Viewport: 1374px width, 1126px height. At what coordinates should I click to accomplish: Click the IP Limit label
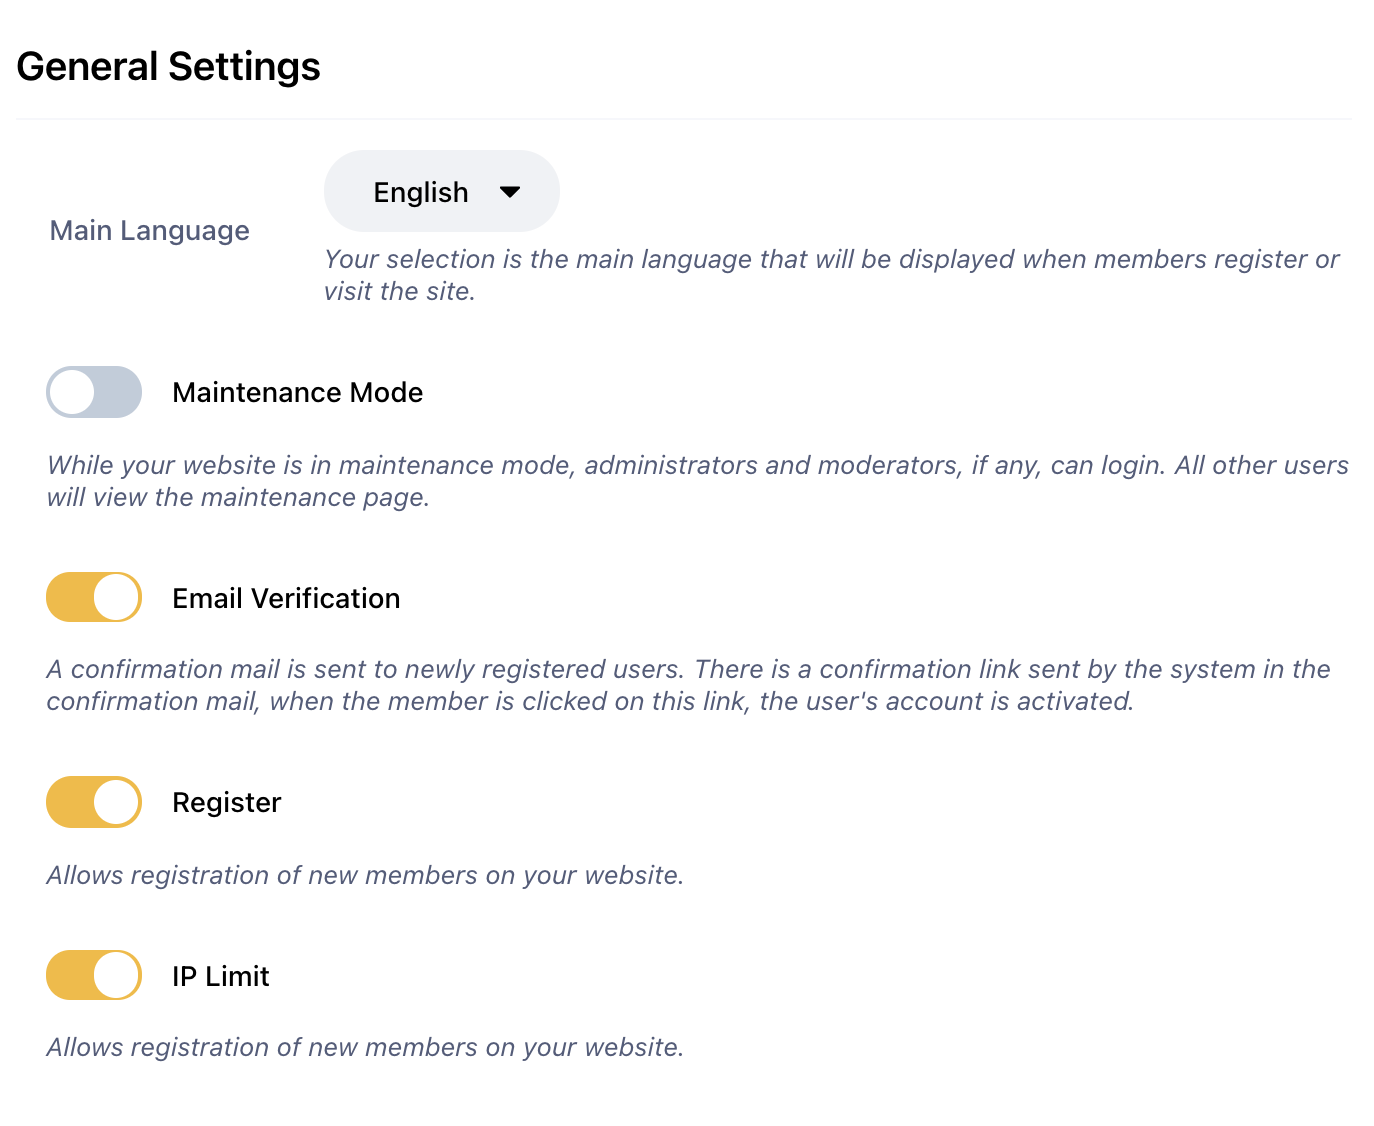(x=221, y=976)
